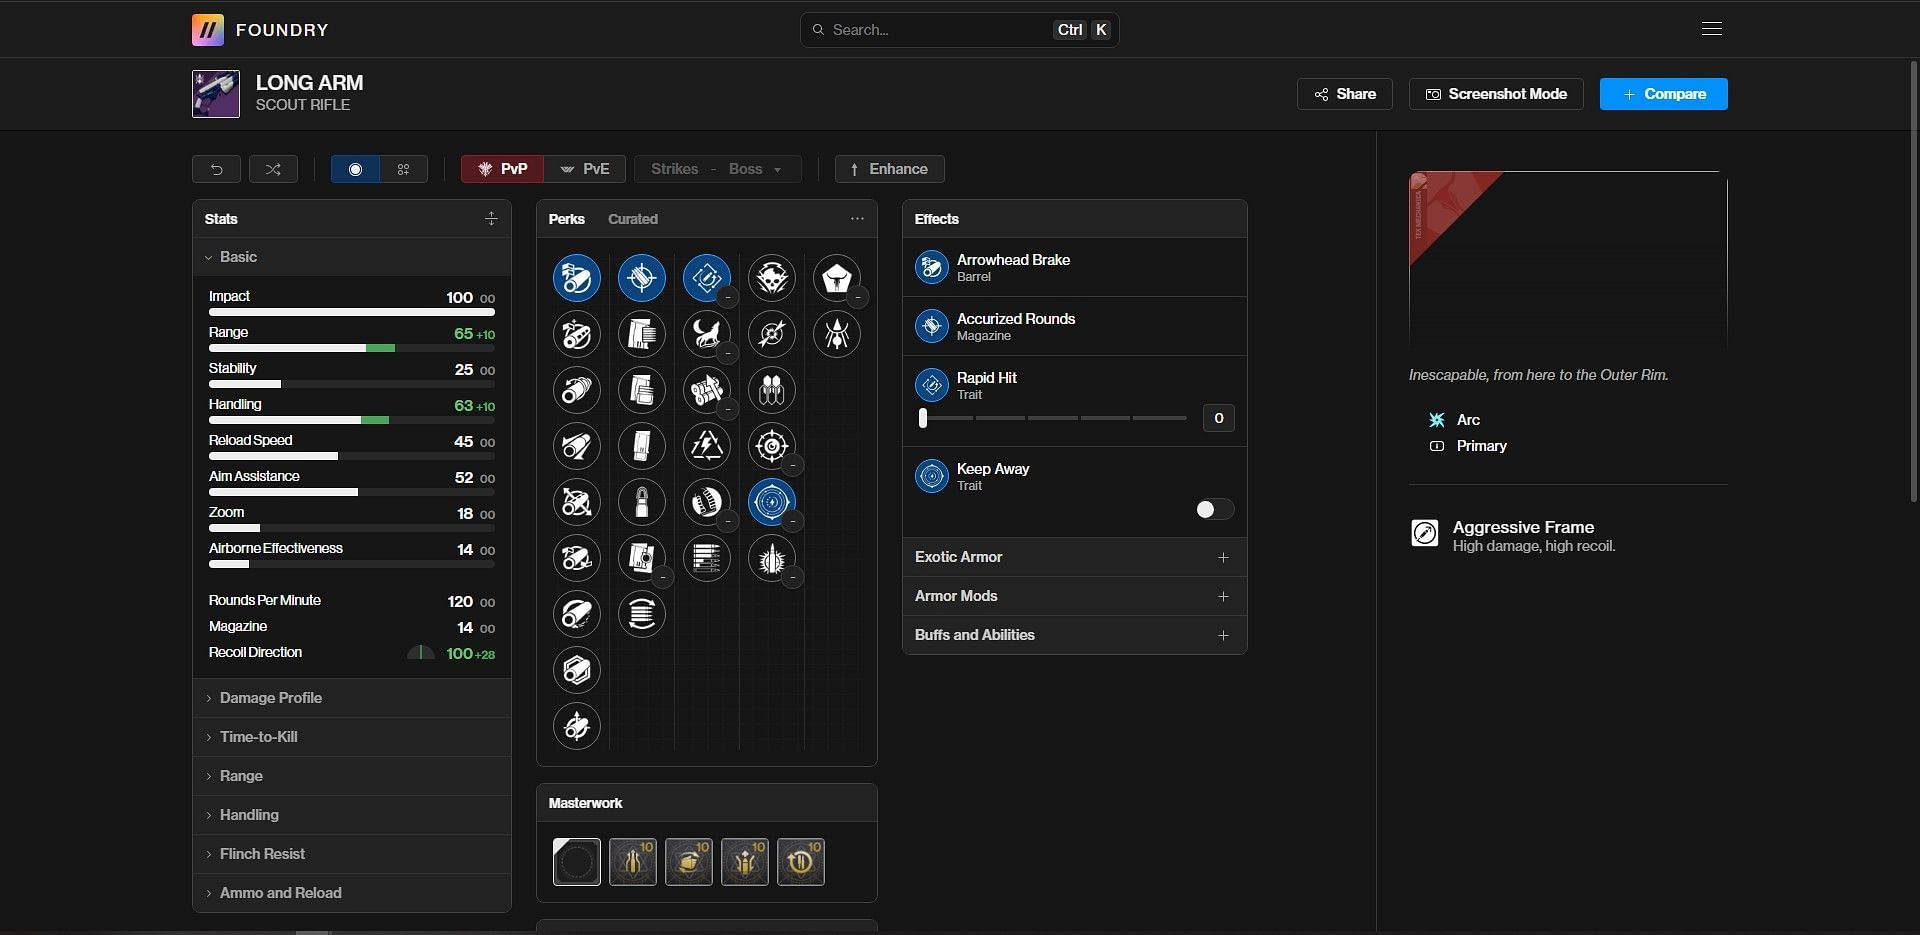Expand the Armor Mods row
This screenshot has height=935, width=1920.
click(x=1075, y=596)
